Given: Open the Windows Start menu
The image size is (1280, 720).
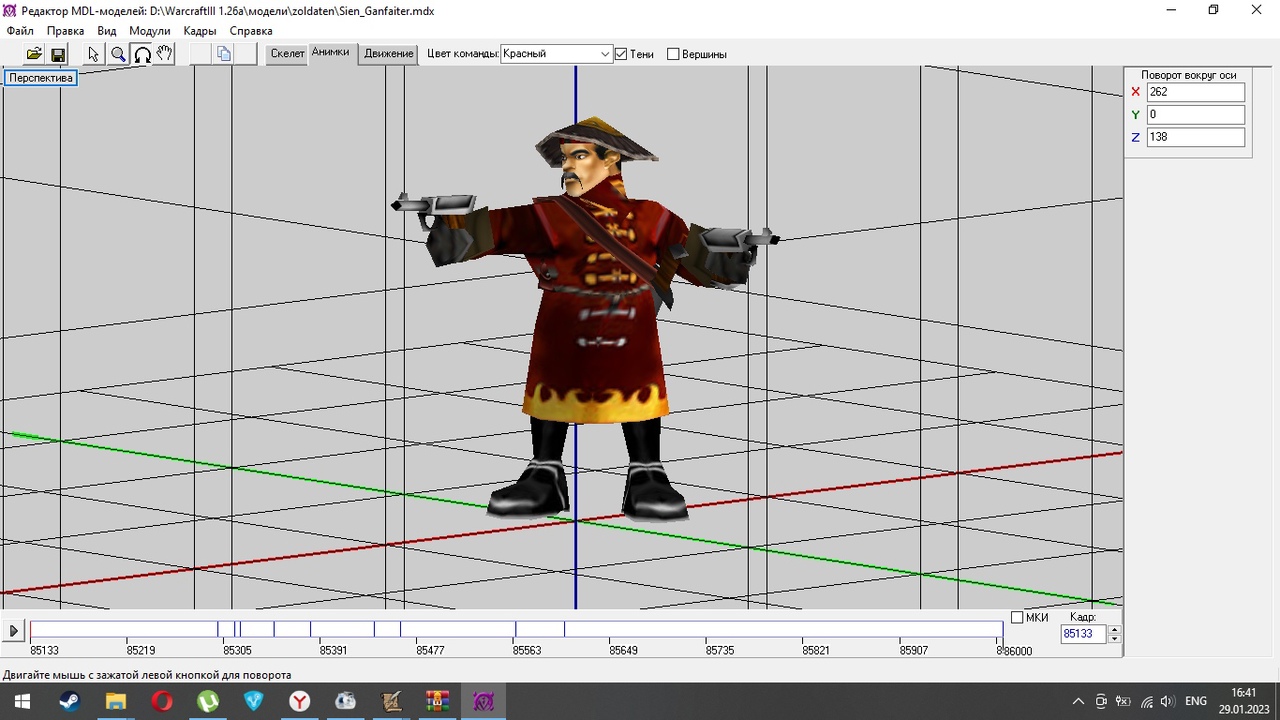Looking at the screenshot, I should 21,701.
